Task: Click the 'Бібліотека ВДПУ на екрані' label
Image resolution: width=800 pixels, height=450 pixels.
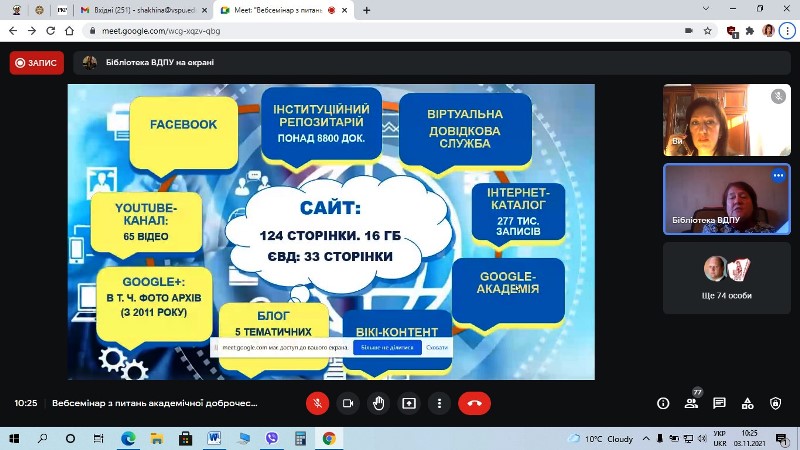Action: [x=160, y=62]
